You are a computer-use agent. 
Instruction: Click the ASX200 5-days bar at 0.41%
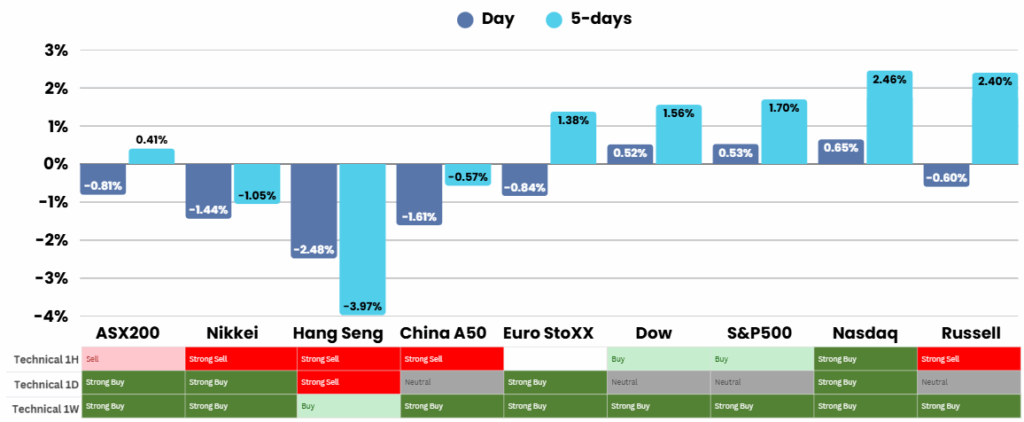[151, 156]
